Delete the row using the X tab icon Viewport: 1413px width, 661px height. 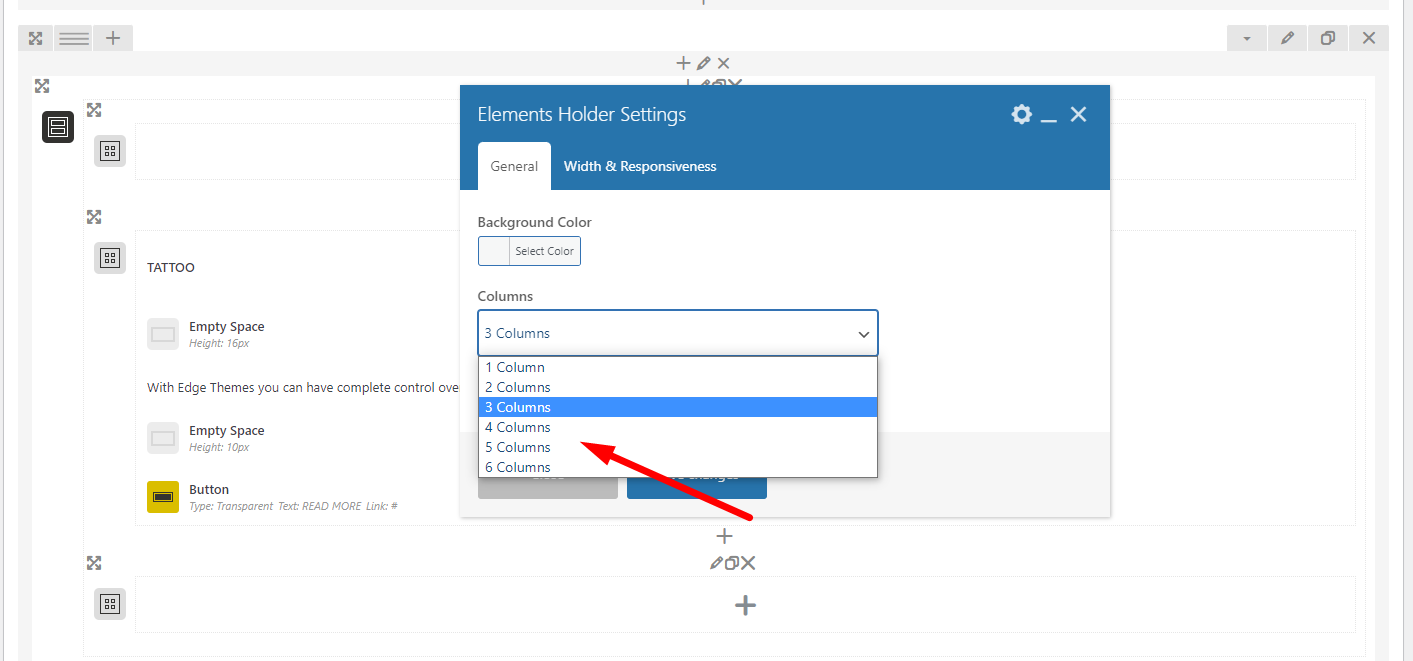click(x=1369, y=38)
